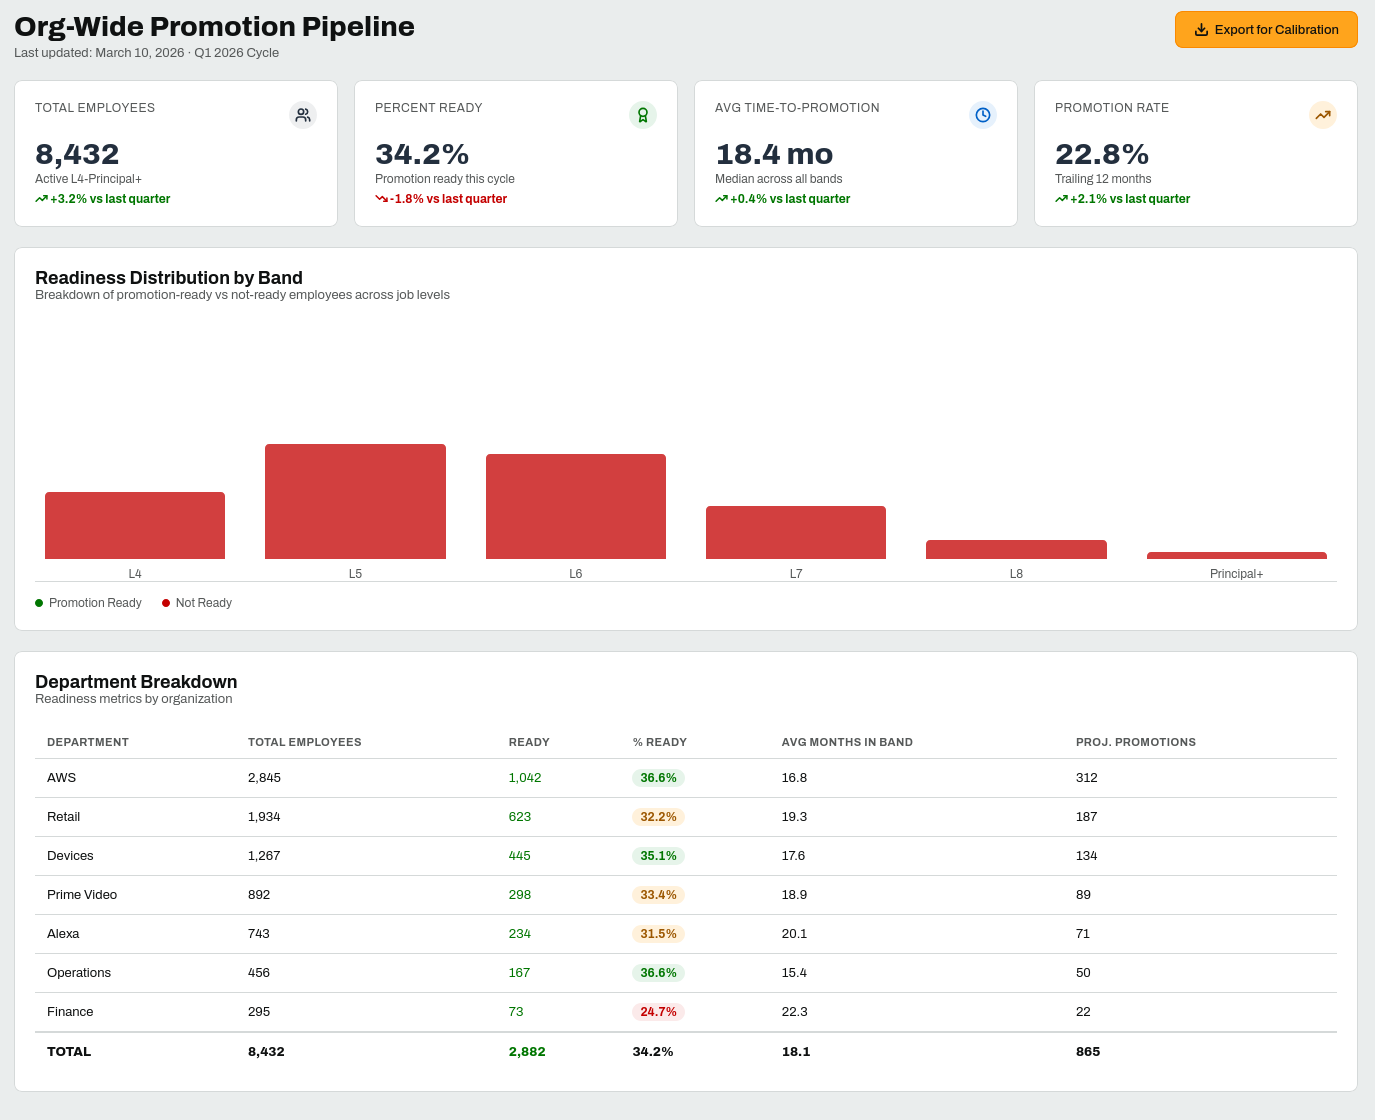Click the 33.4% badge in Prime Video row
The image size is (1375, 1120).
click(x=658, y=895)
